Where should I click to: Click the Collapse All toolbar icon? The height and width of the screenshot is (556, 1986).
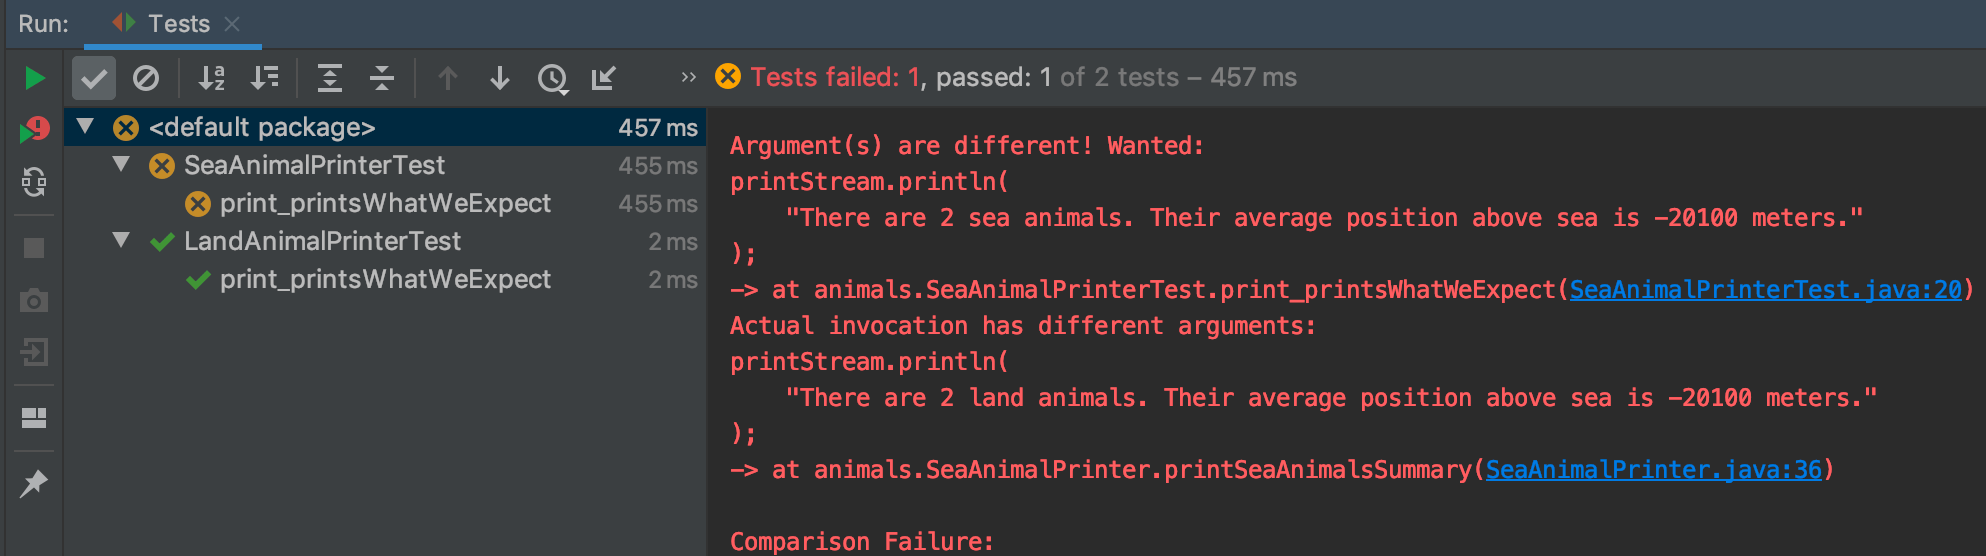click(x=382, y=78)
